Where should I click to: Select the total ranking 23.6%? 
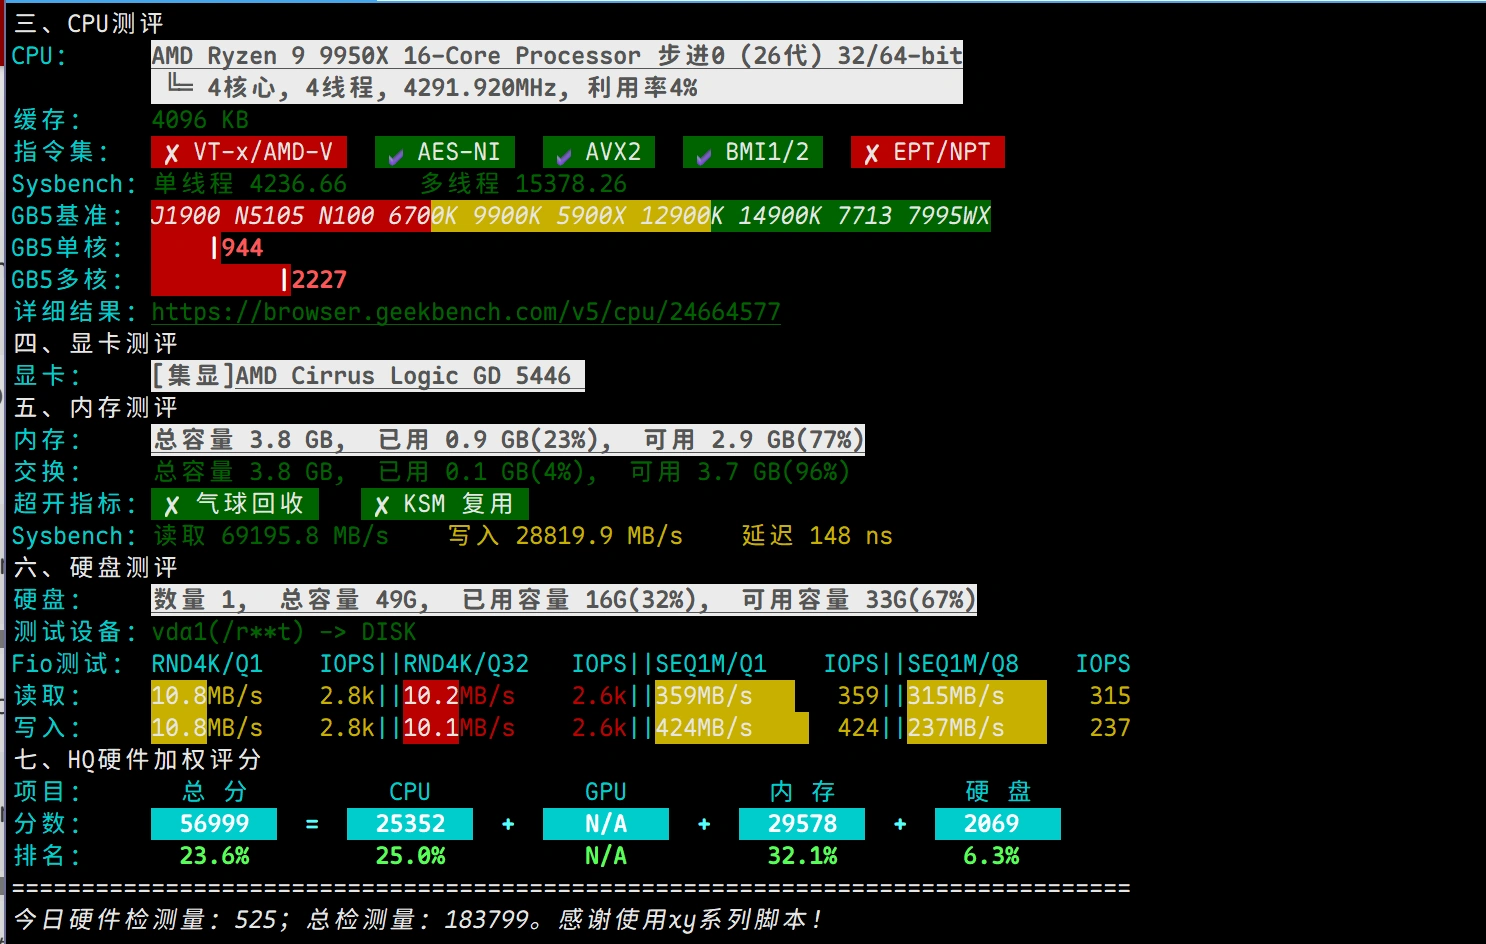(x=214, y=856)
